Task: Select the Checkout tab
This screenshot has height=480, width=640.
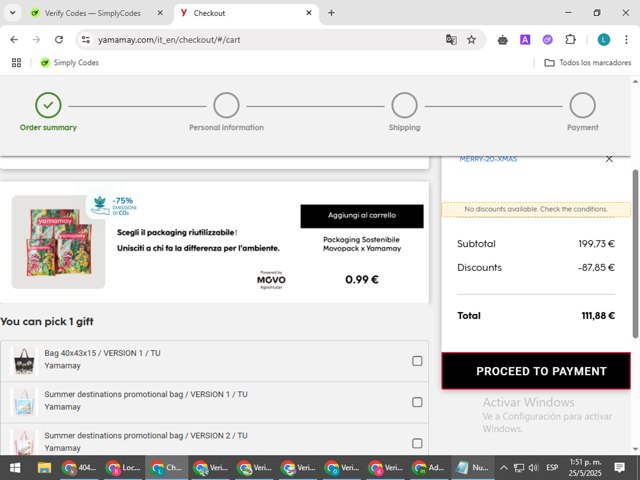Action: [245, 13]
